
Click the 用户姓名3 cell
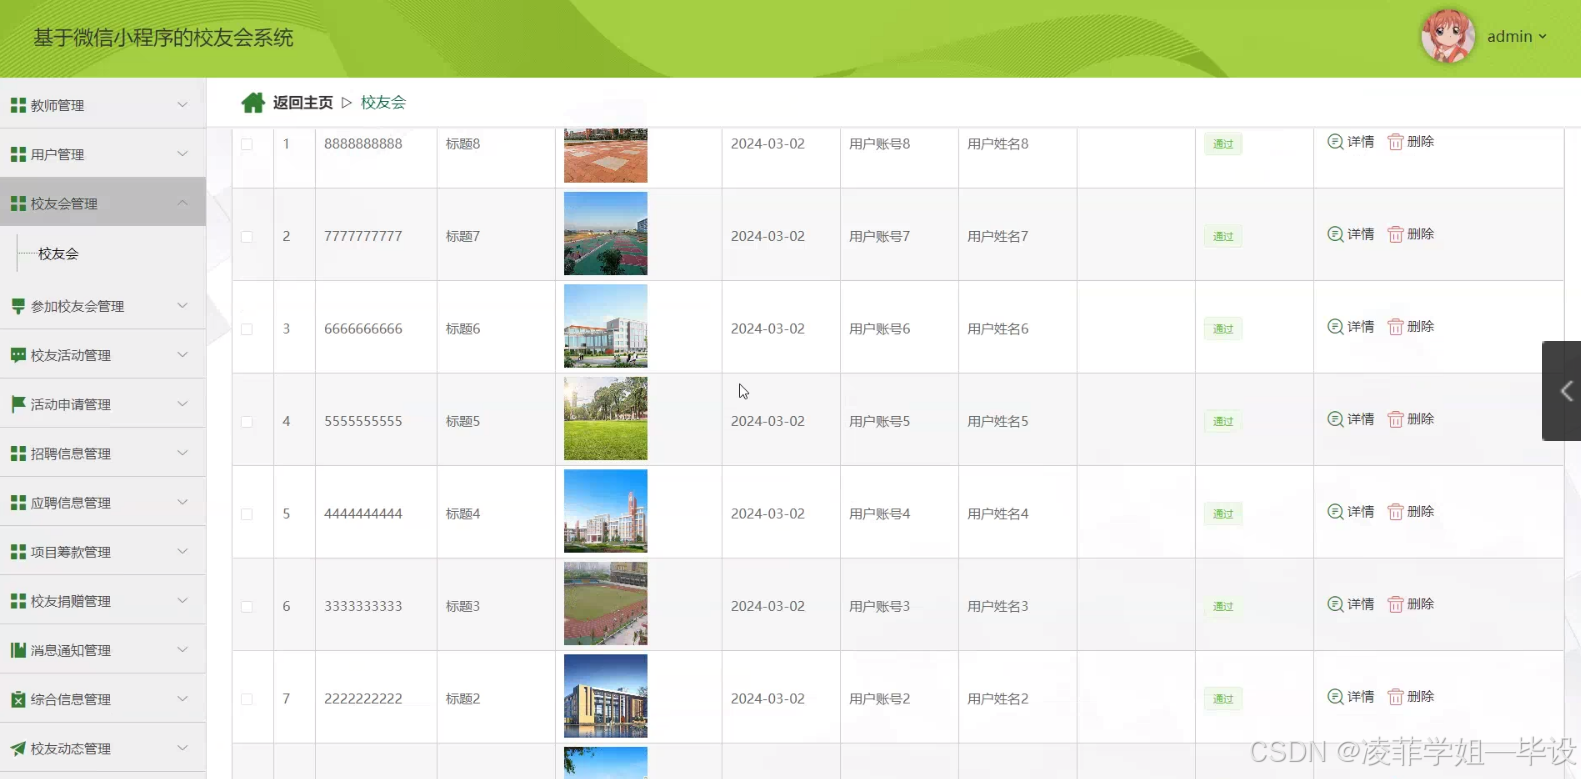[x=998, y=607]
